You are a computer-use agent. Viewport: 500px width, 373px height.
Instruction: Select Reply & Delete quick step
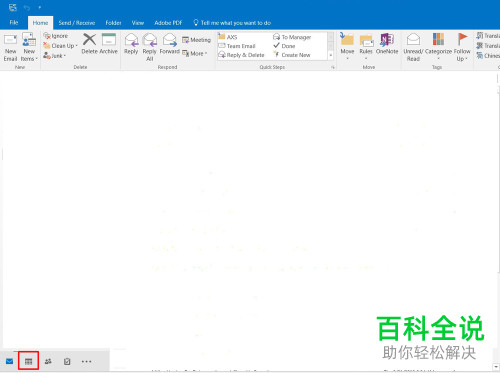[241, 55]
